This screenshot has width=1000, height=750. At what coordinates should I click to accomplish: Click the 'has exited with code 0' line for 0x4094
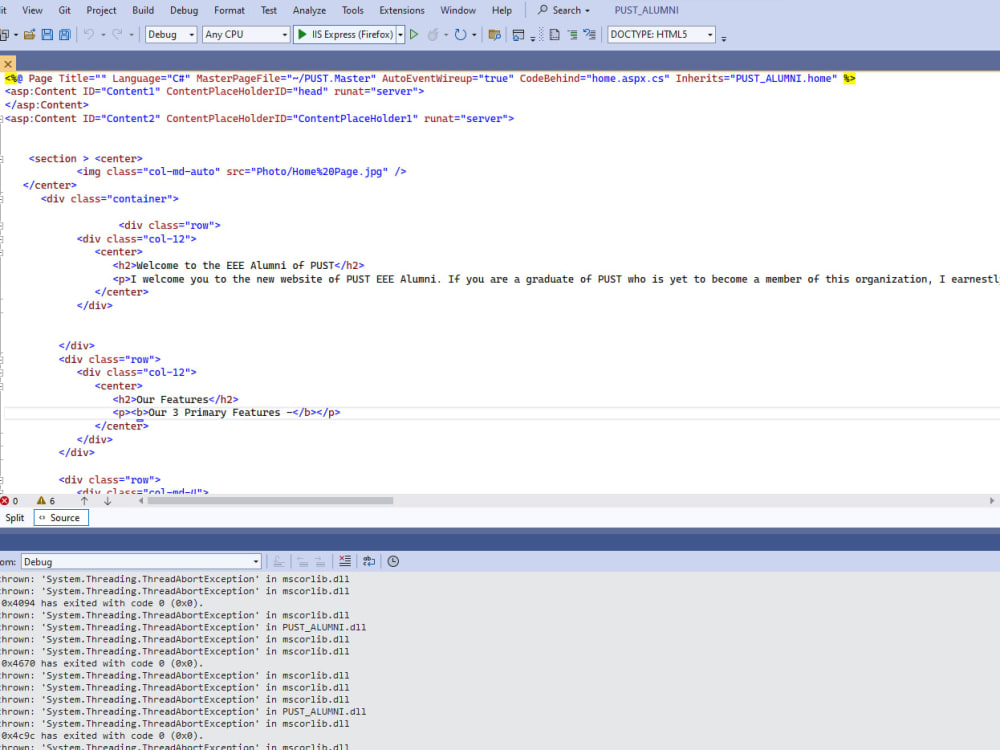[x=102, y=603]
